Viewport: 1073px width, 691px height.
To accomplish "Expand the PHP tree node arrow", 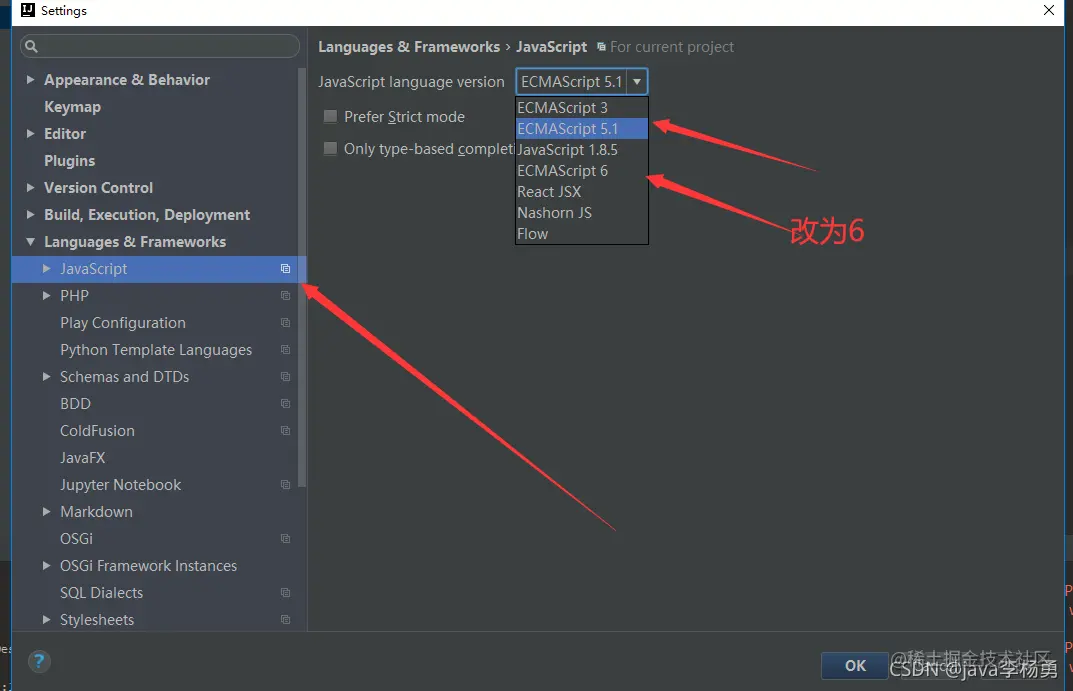I will click(x=47, y=296).
